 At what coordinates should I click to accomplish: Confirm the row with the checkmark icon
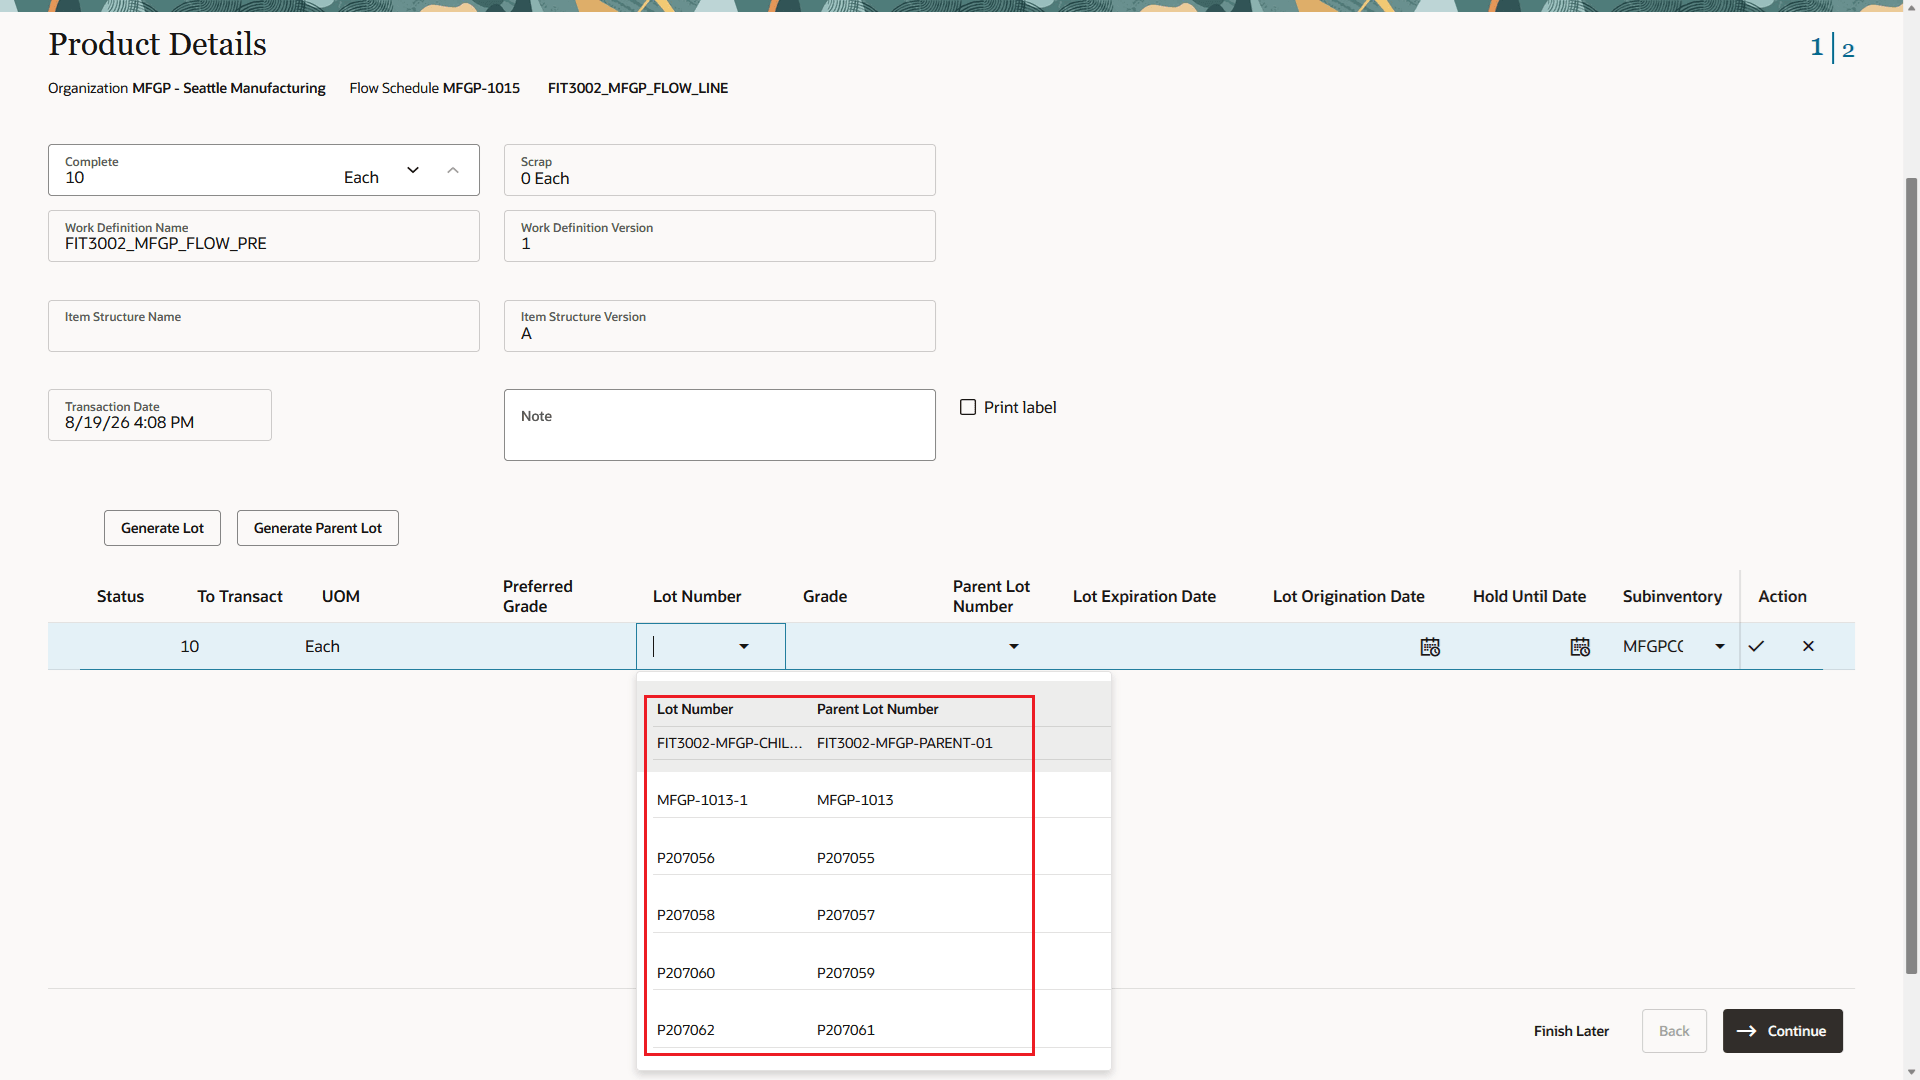1756,646
